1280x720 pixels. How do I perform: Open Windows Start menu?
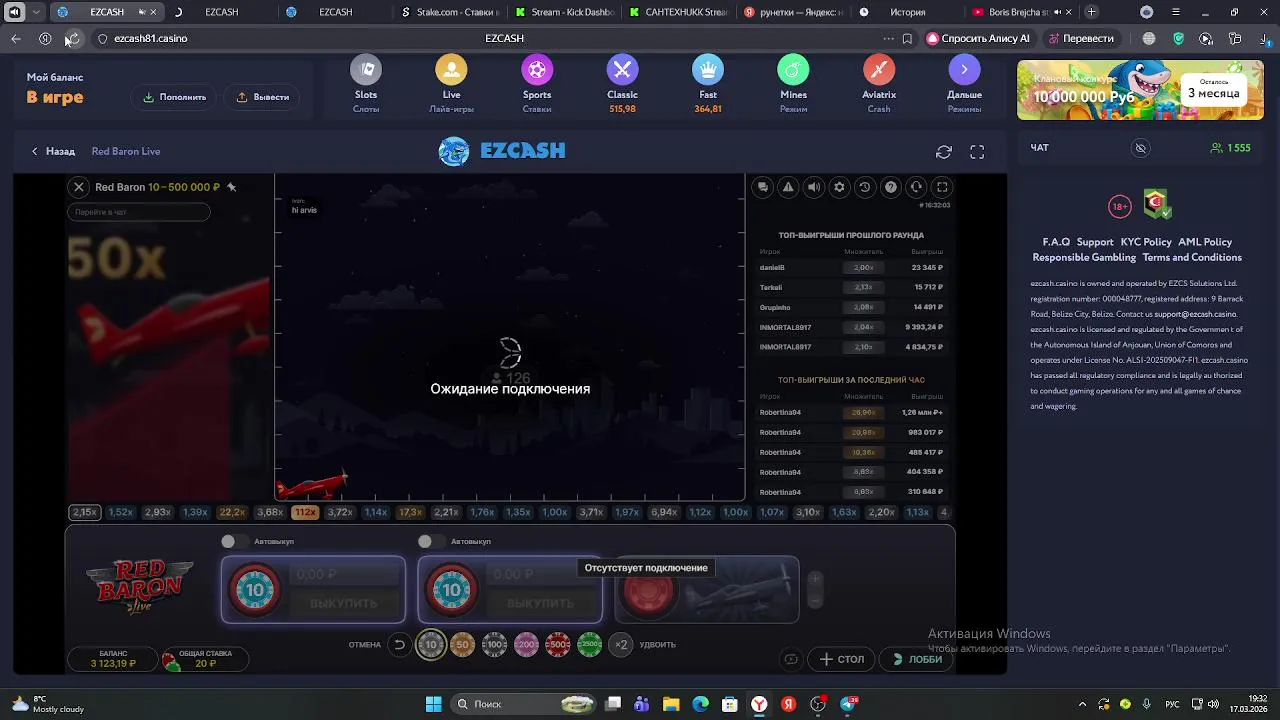(434, 704)
